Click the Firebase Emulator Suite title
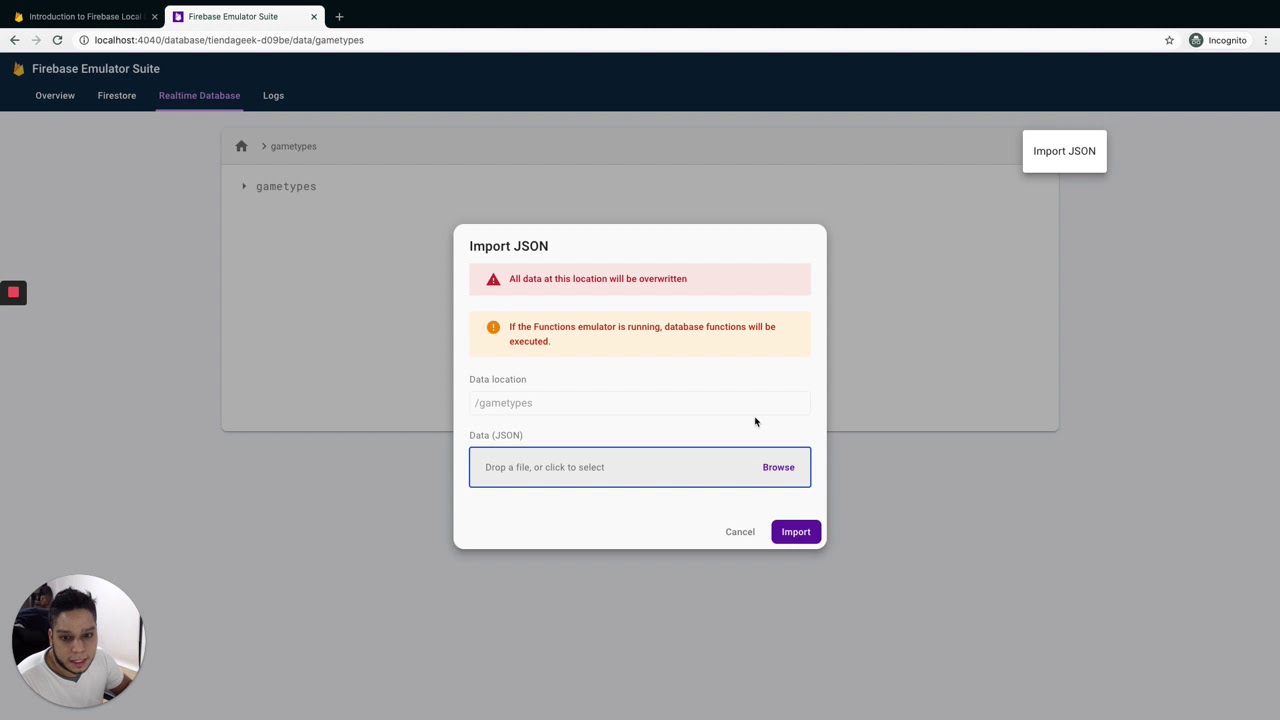Viewport: 1280px width, 720px height. (x=96, y=69)
